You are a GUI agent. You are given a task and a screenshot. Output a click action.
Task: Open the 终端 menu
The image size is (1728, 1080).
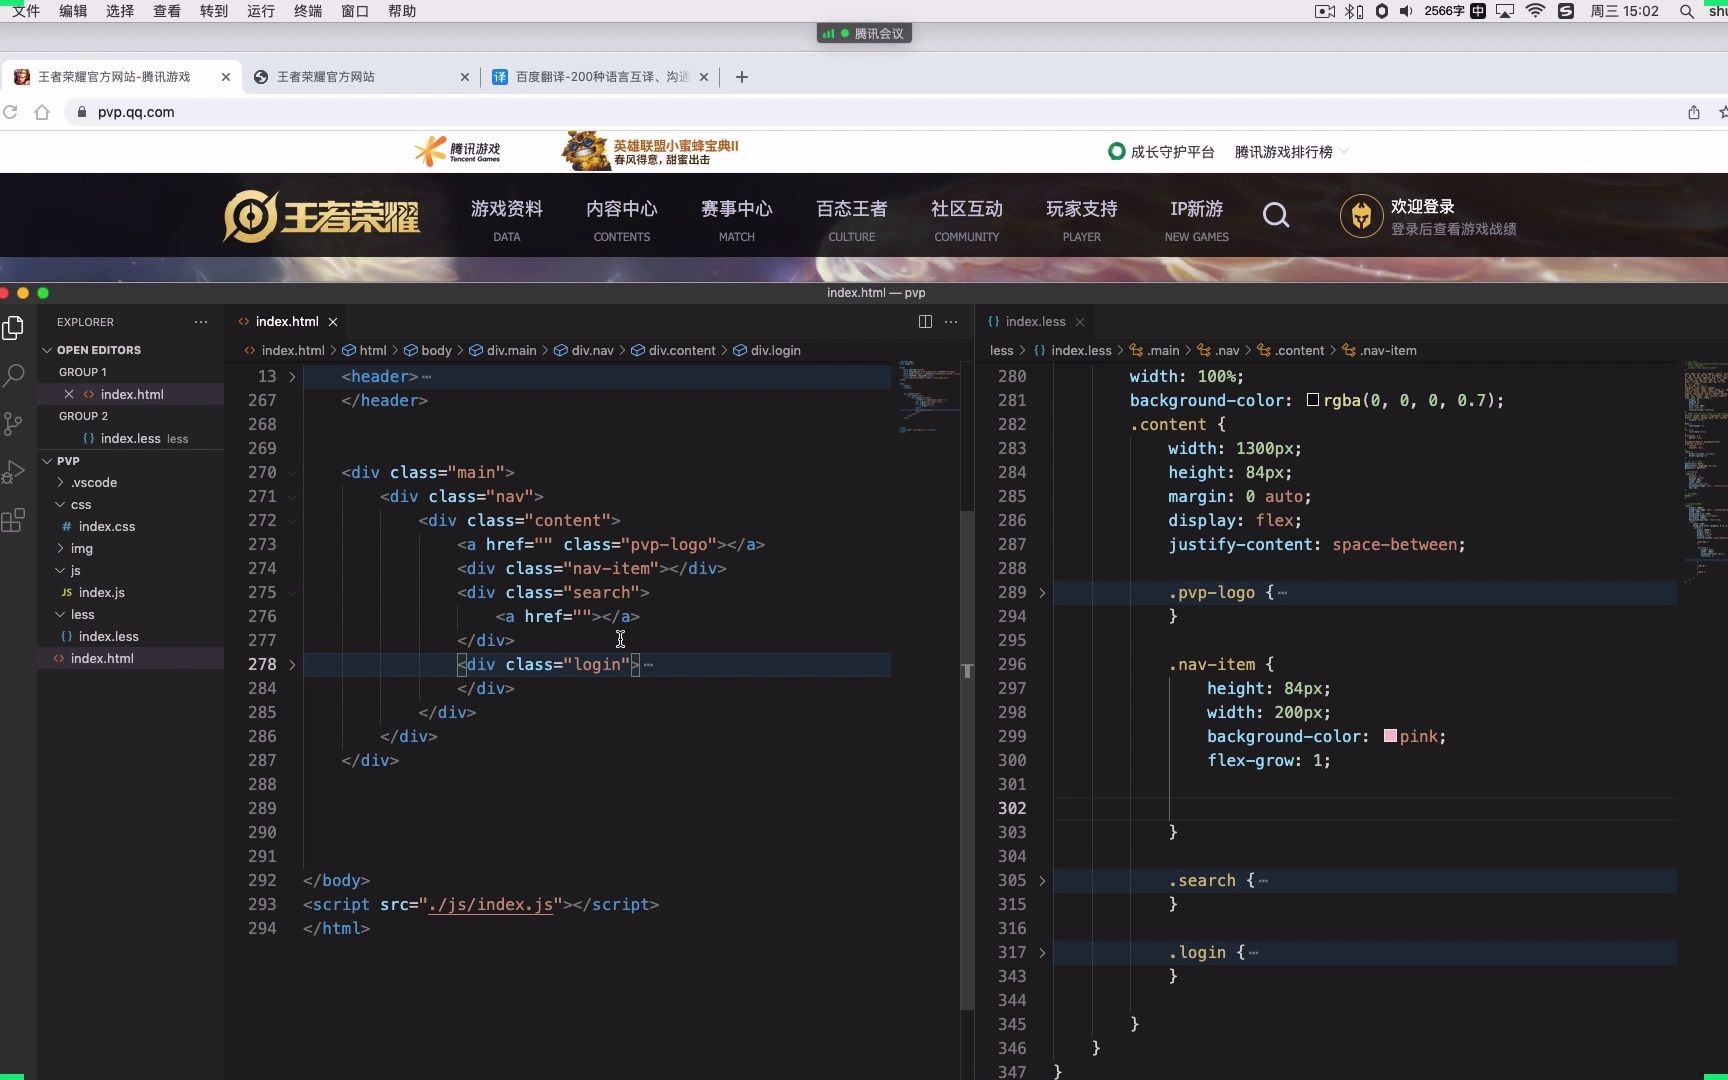tap(308, 11)
